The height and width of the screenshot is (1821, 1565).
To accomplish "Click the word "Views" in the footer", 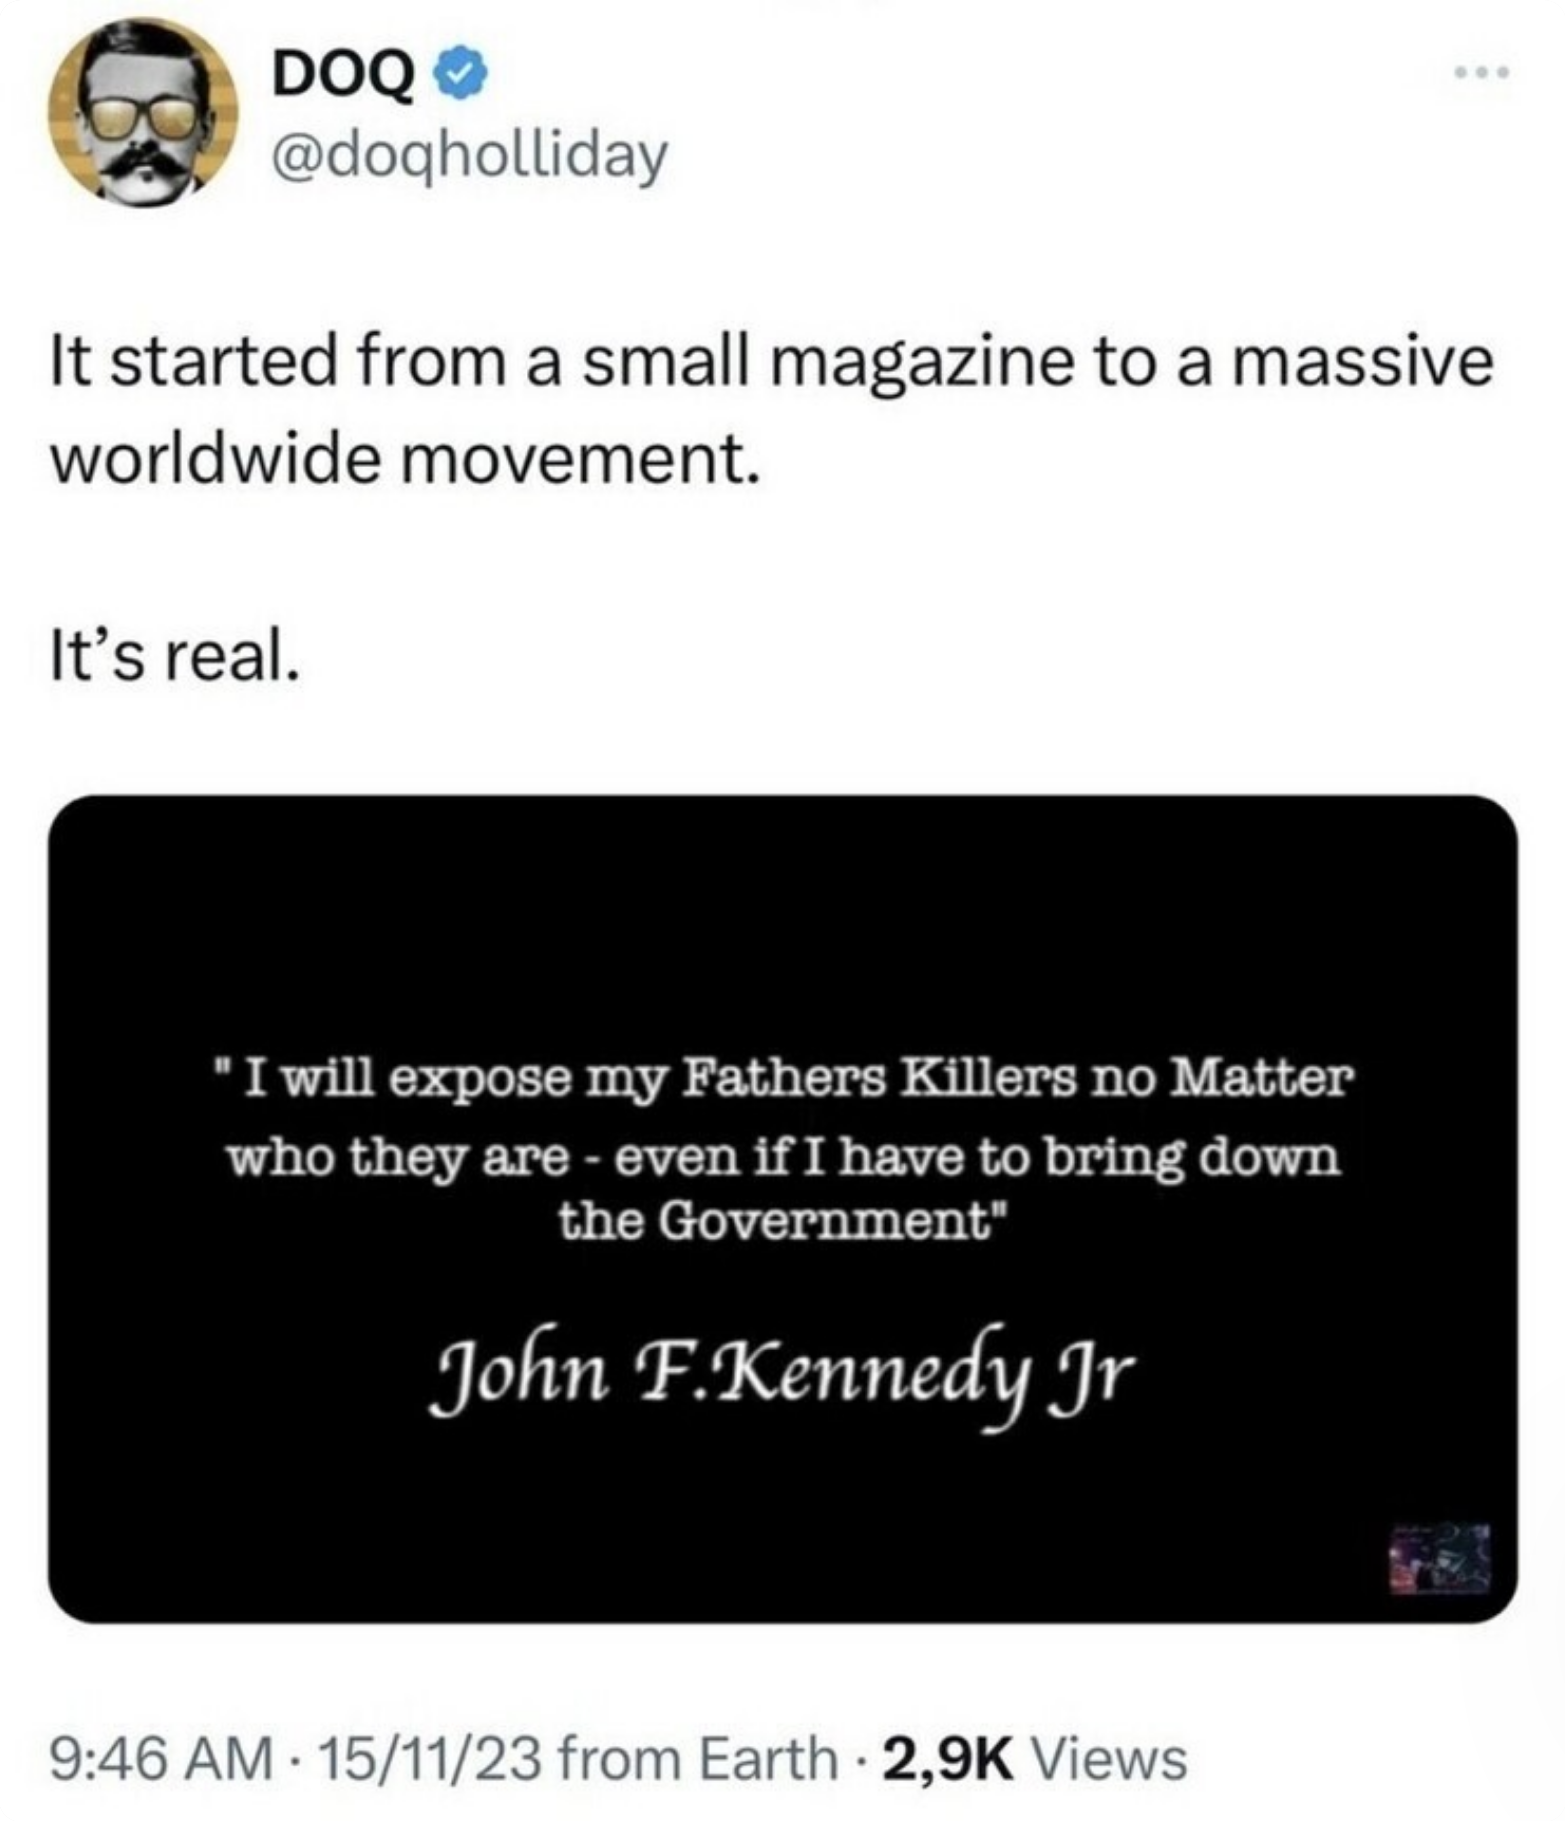I will coord(1109,1758).
